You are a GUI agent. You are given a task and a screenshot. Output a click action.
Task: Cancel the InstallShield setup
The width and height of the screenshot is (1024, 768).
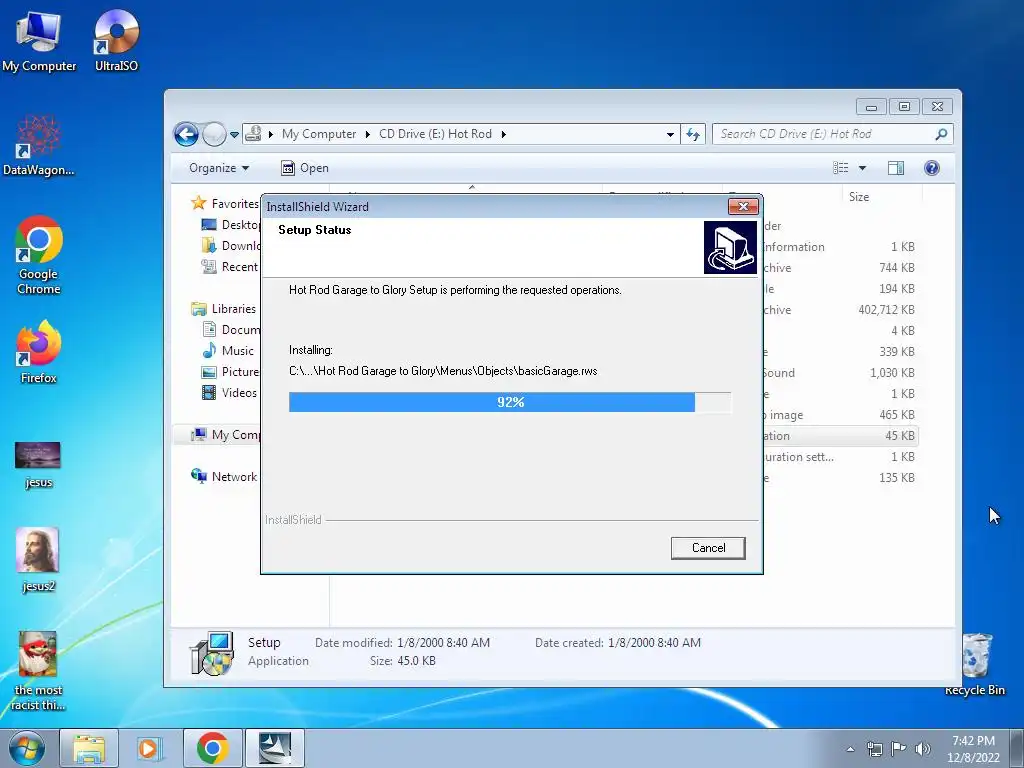(708, 548)
